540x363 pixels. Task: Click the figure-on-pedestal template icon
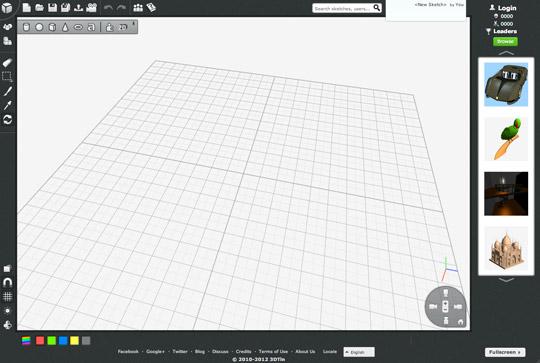tap(110, 27)
